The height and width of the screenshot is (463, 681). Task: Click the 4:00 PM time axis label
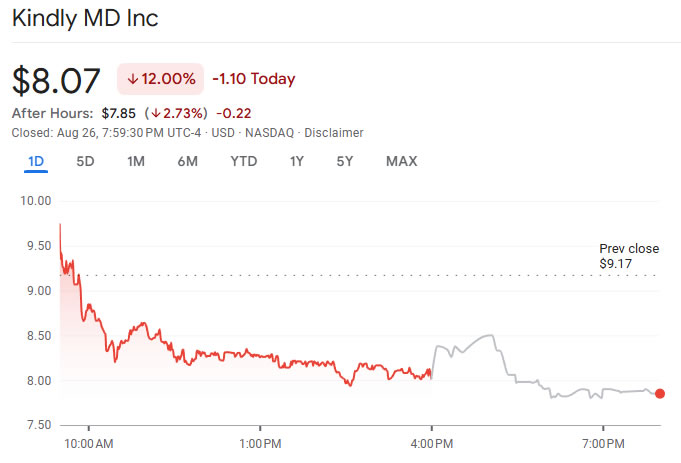coord(431,441)
